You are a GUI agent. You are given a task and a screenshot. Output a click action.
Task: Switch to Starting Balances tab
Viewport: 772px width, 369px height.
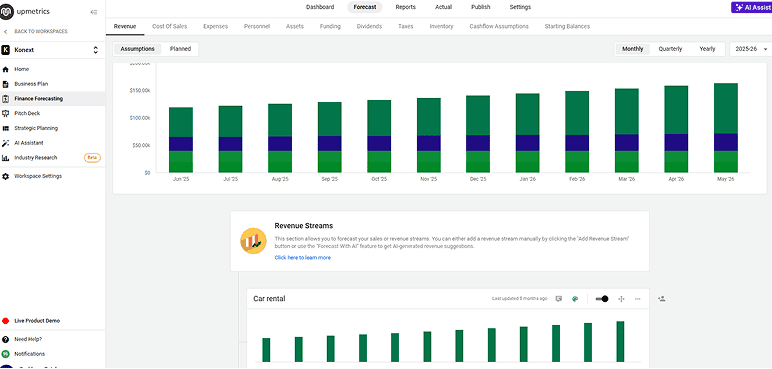click(567, 27)
